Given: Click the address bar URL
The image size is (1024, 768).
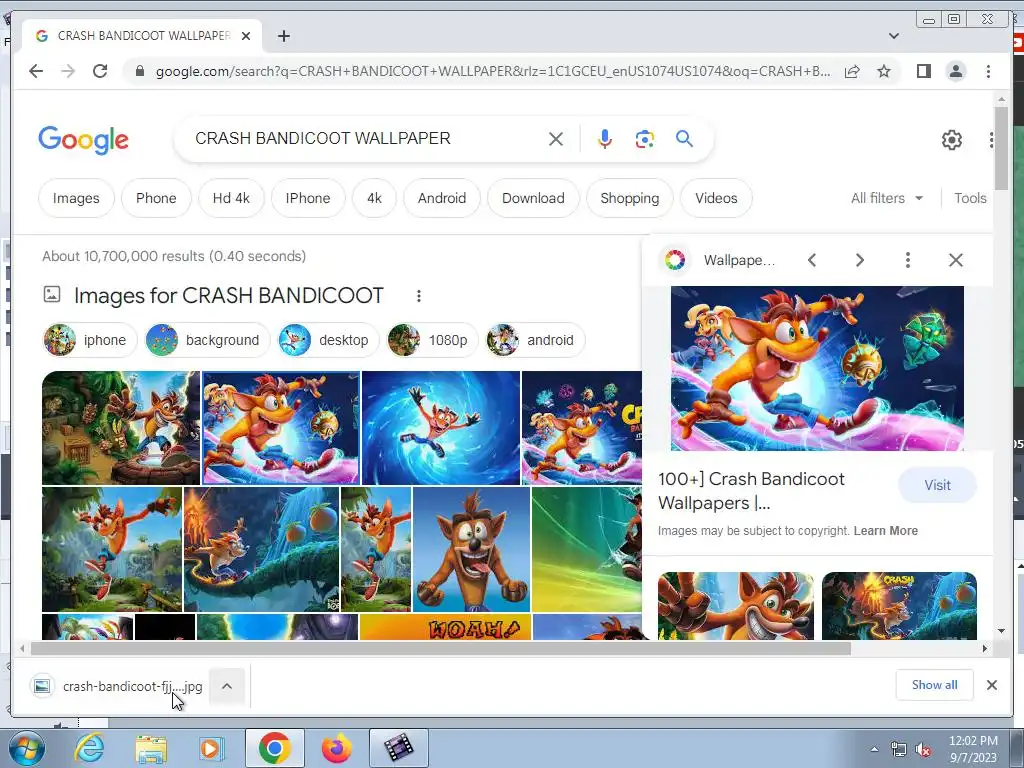Looking at the screenshot, I should tap(492, 71).
